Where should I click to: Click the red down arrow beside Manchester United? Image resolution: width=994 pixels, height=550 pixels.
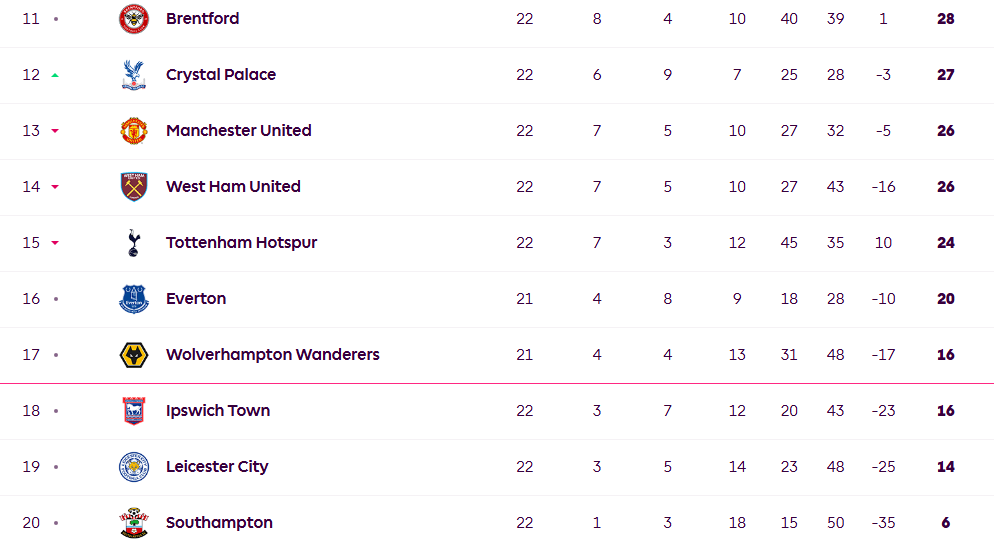point(55,131)
